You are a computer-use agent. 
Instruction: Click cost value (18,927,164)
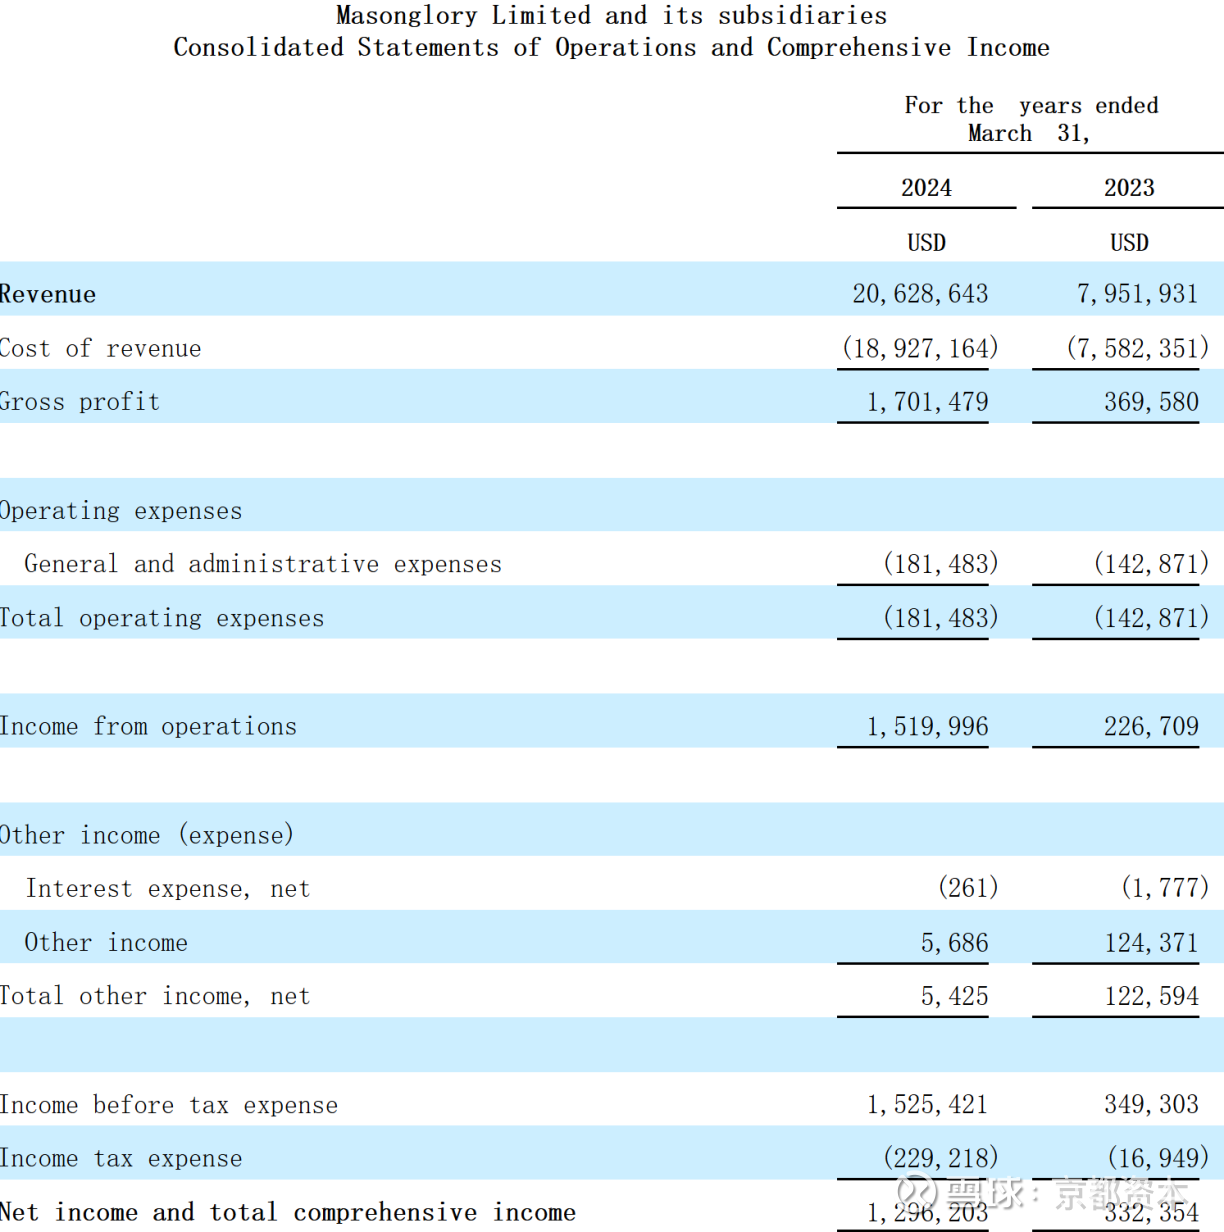tap(920, 348)
